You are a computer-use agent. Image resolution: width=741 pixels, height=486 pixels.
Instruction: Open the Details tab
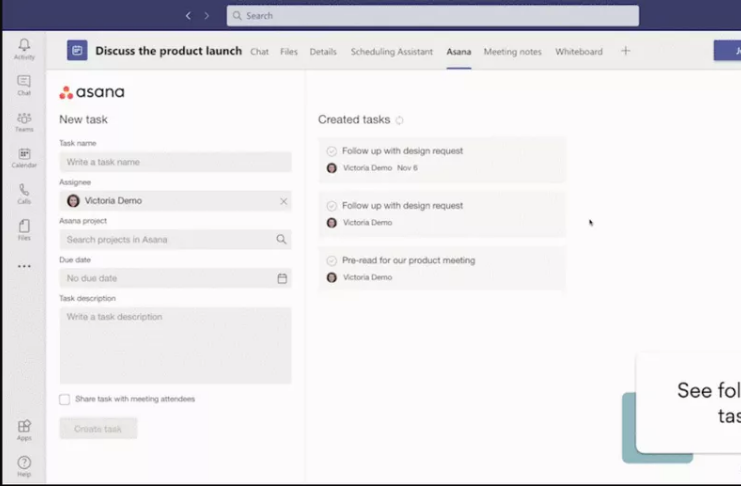323,52
